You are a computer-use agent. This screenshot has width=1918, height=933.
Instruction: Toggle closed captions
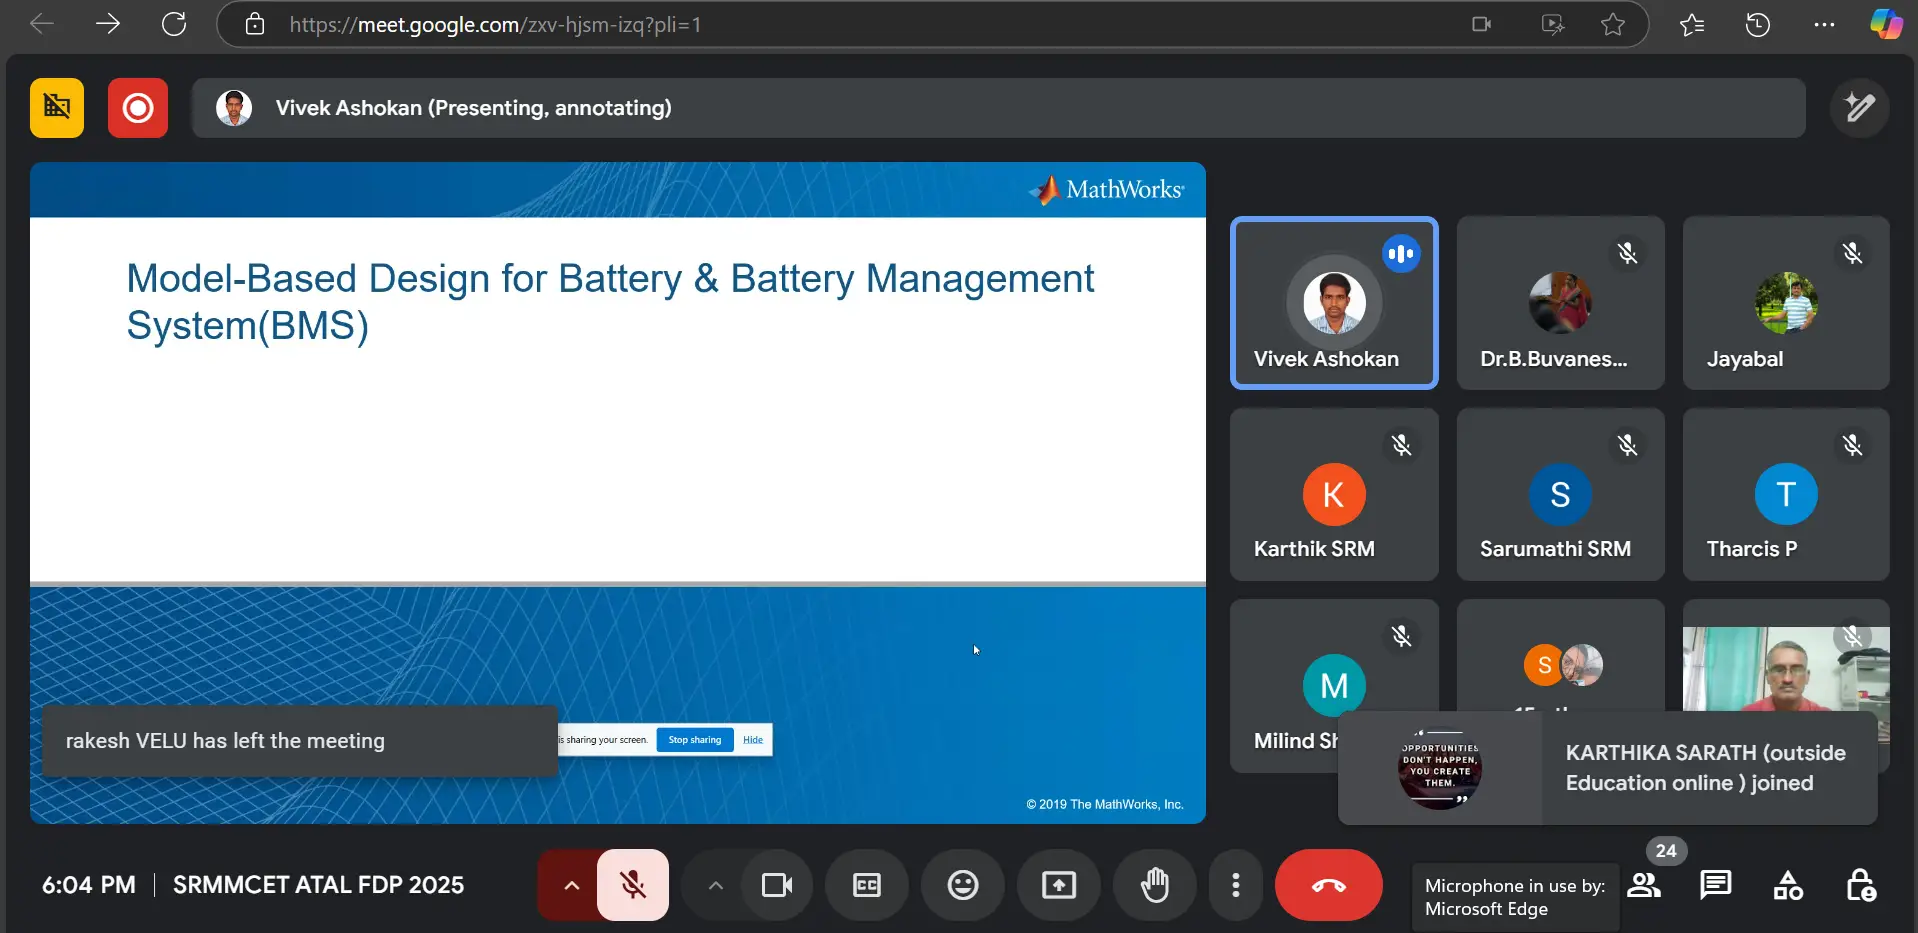coord(867,885)
